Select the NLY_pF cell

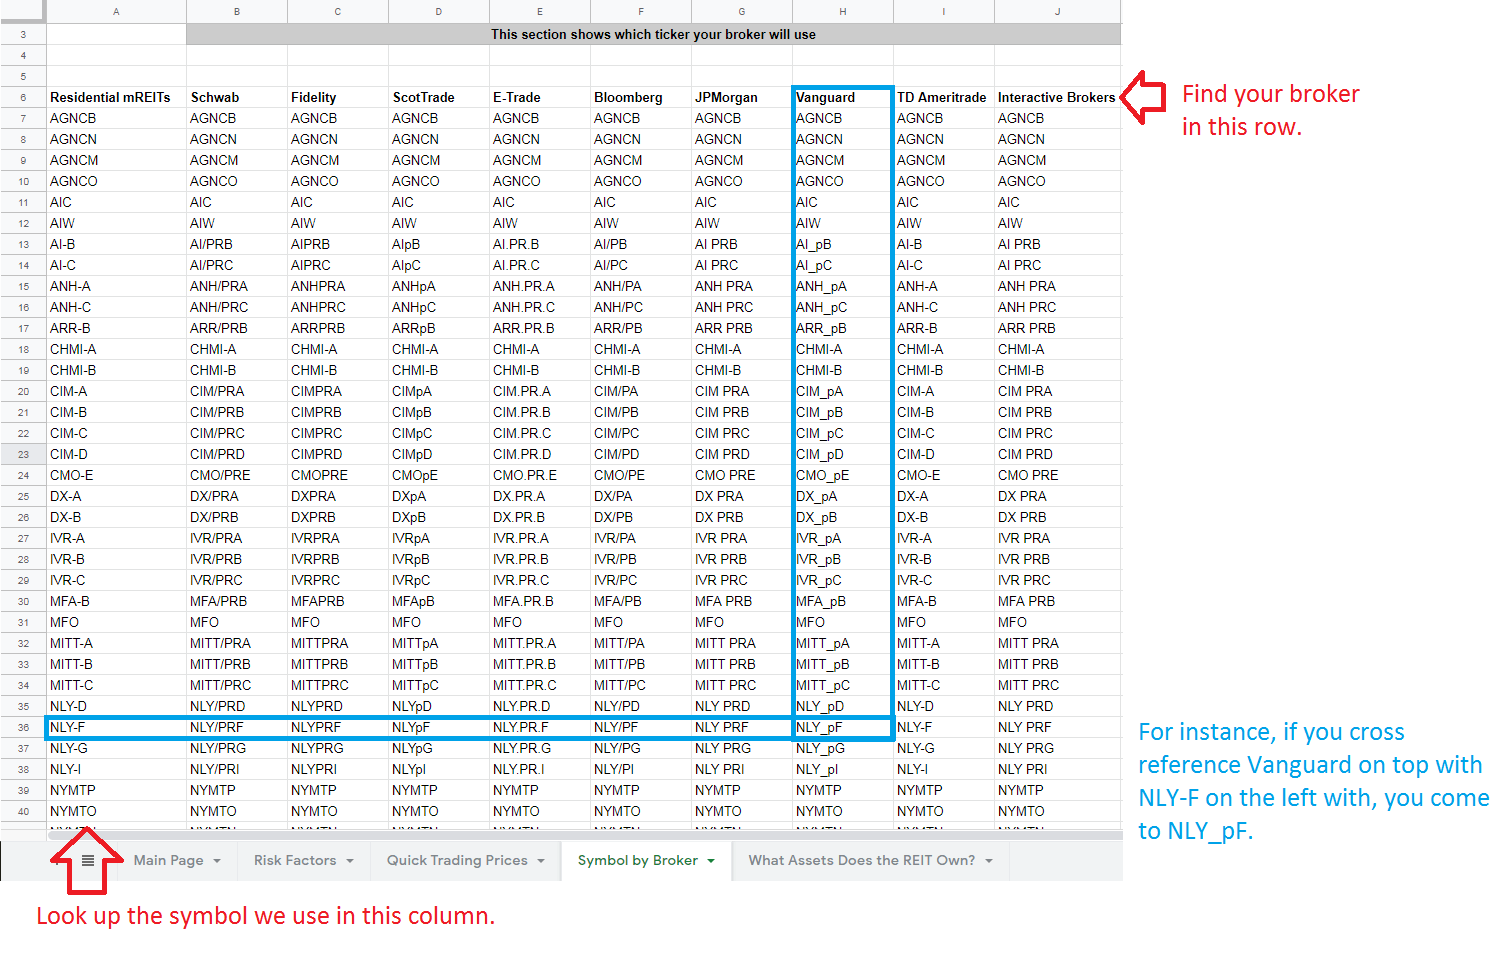[x=843, y=727]
